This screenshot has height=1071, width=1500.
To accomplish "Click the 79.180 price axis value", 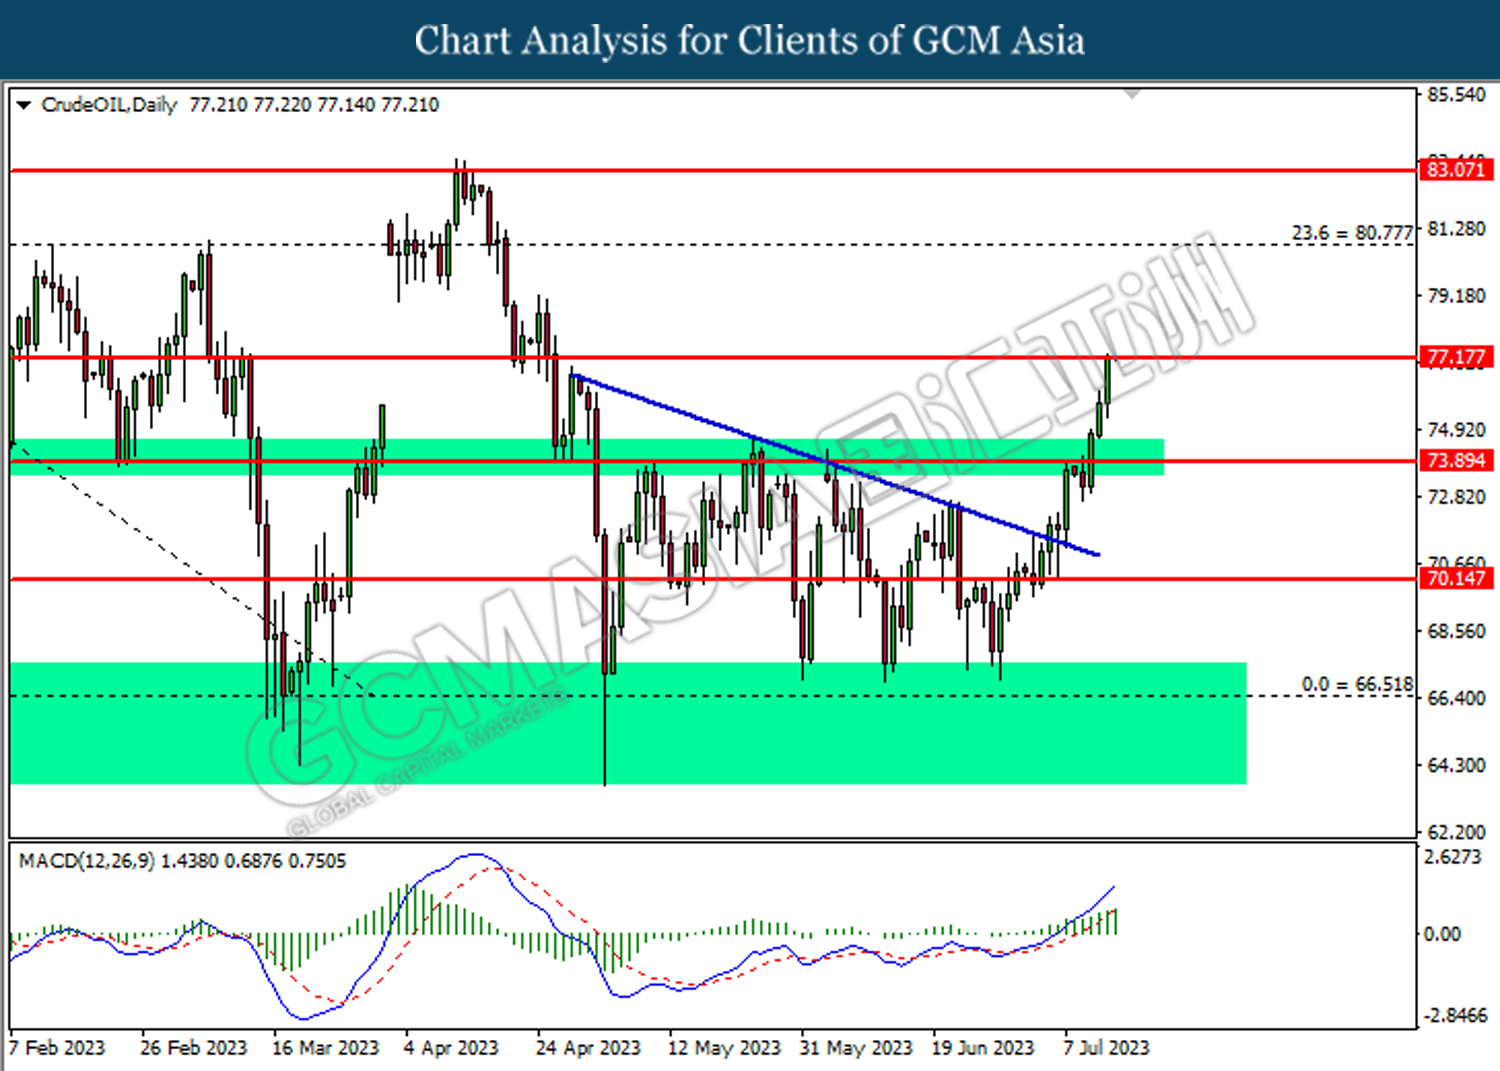I will 1456,296.
